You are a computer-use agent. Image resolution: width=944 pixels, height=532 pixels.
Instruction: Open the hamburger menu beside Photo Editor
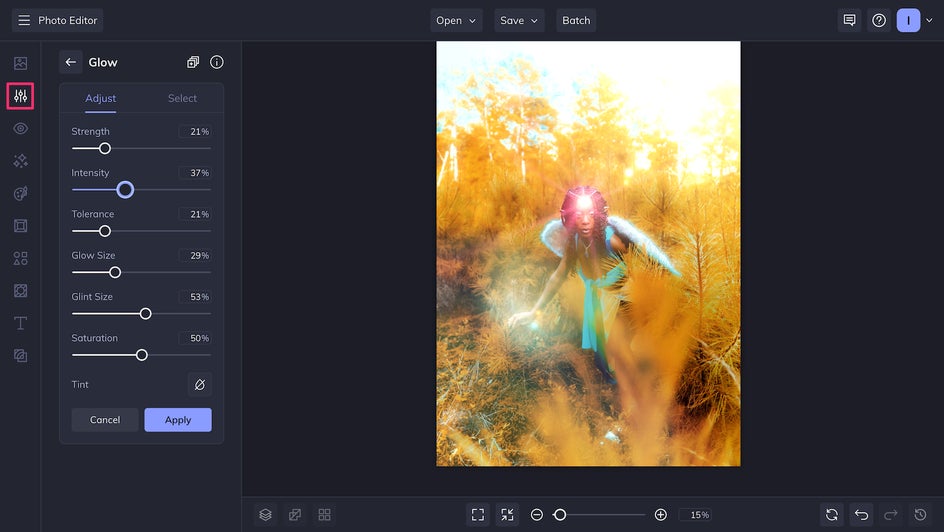tap(24, 20)
